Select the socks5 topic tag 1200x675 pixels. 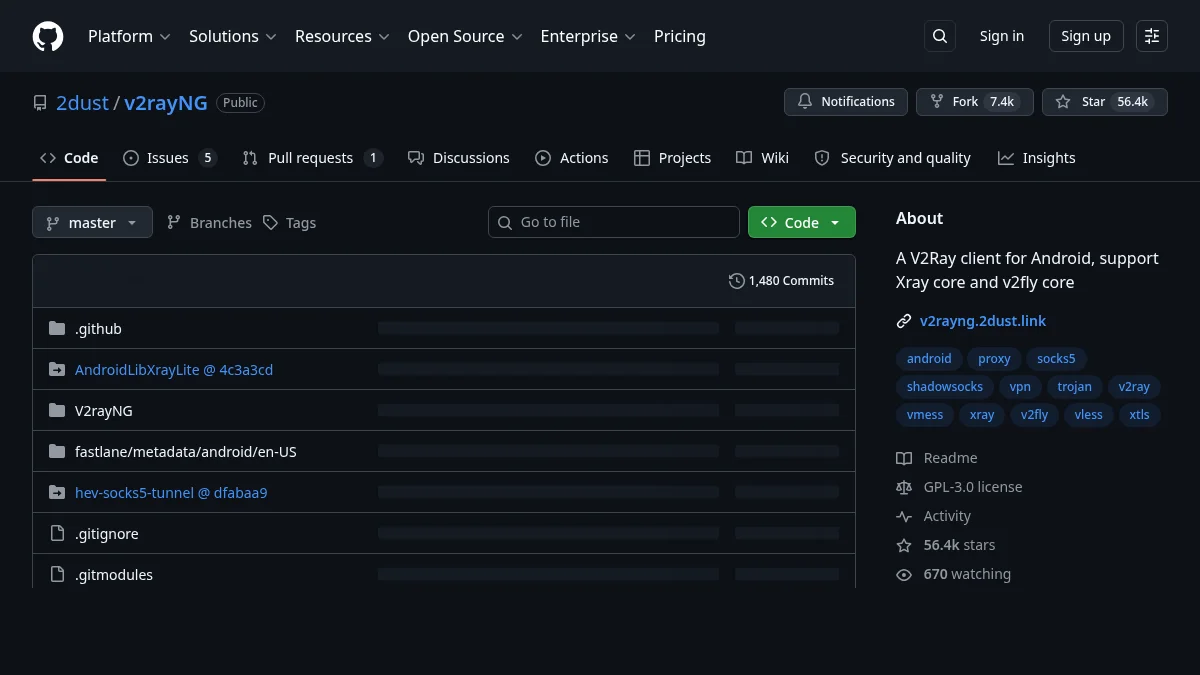[x=1056, y=359]
